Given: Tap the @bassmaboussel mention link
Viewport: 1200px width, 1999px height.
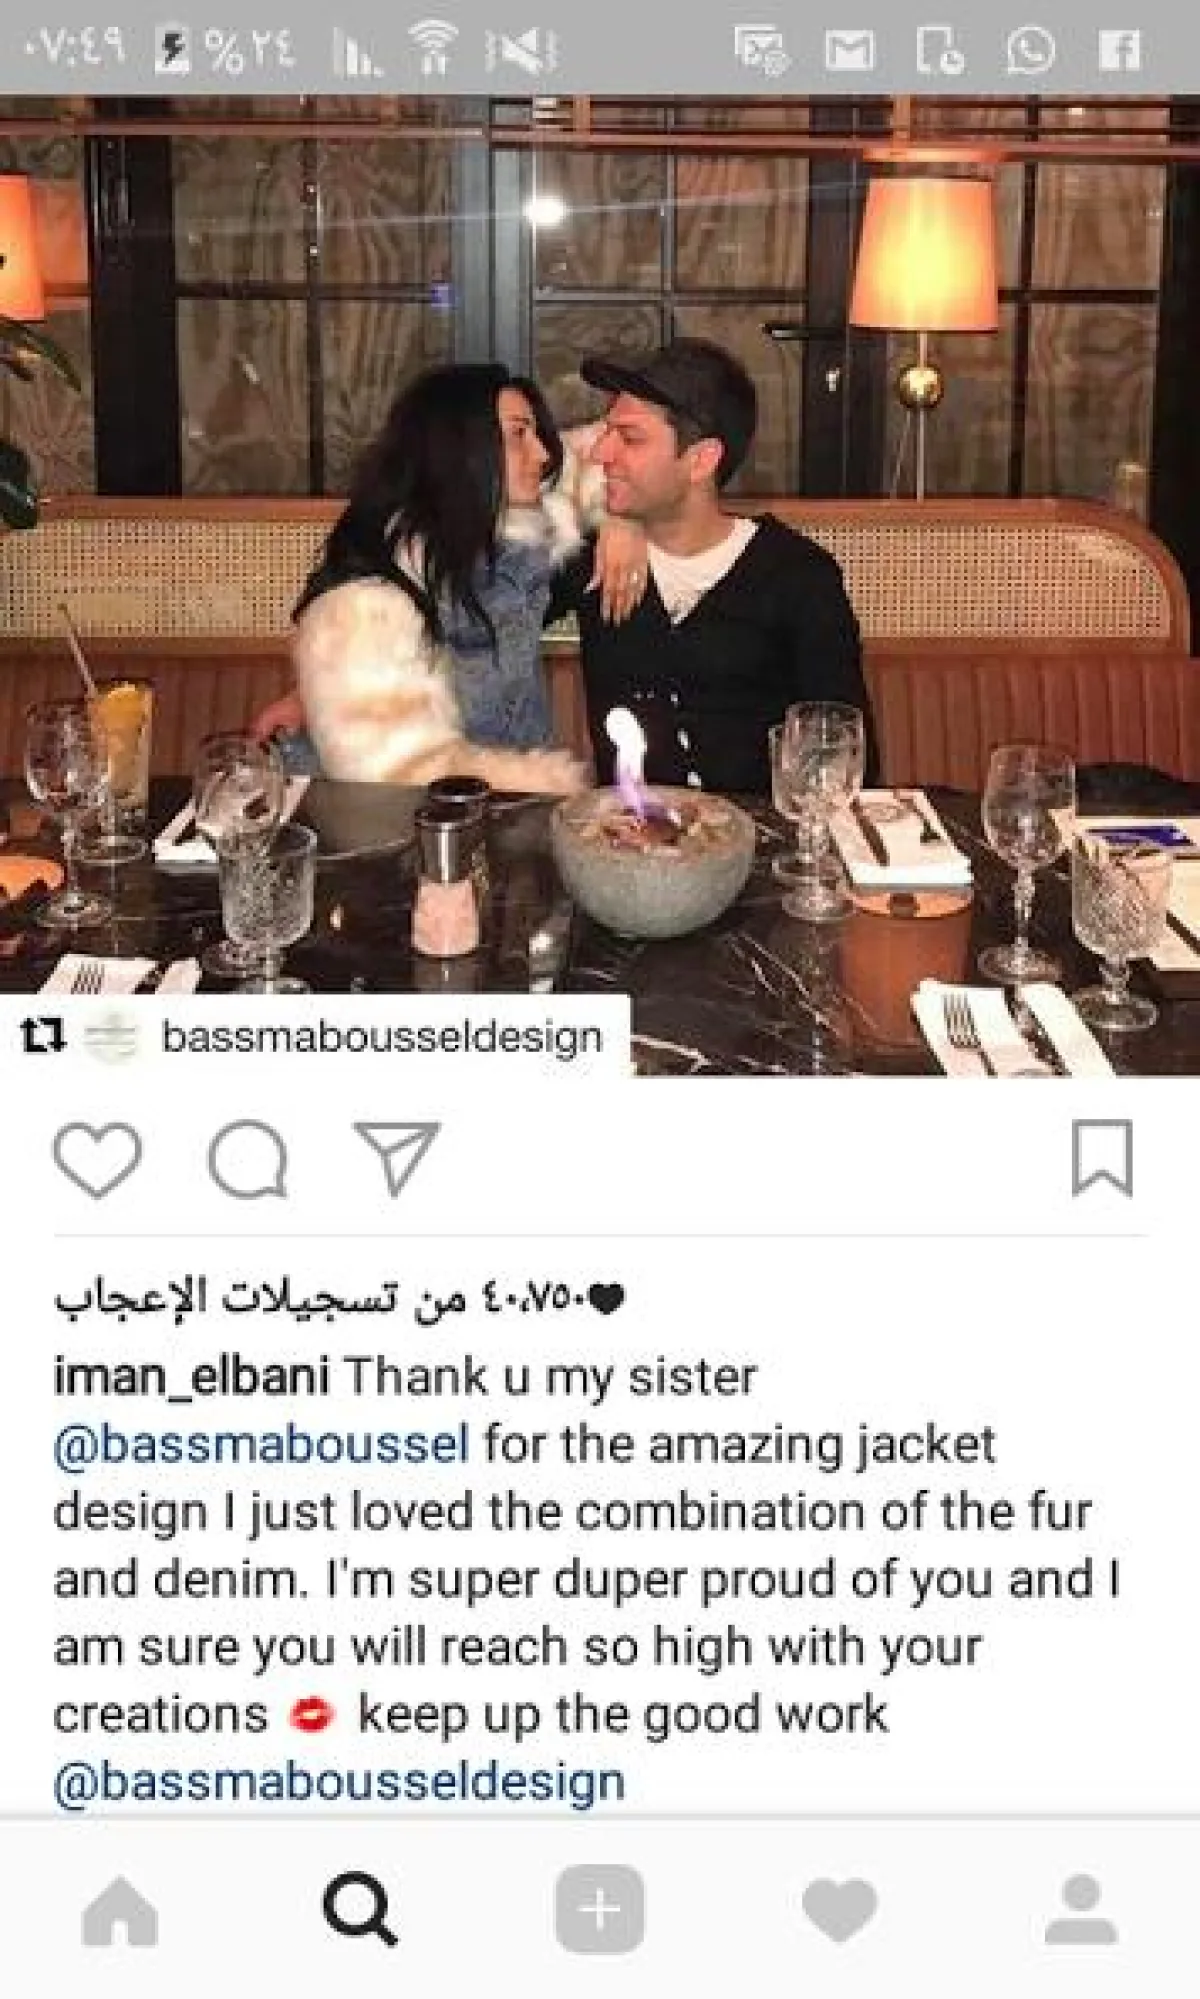Looking at the screenshot, I should click(261, 1445).
